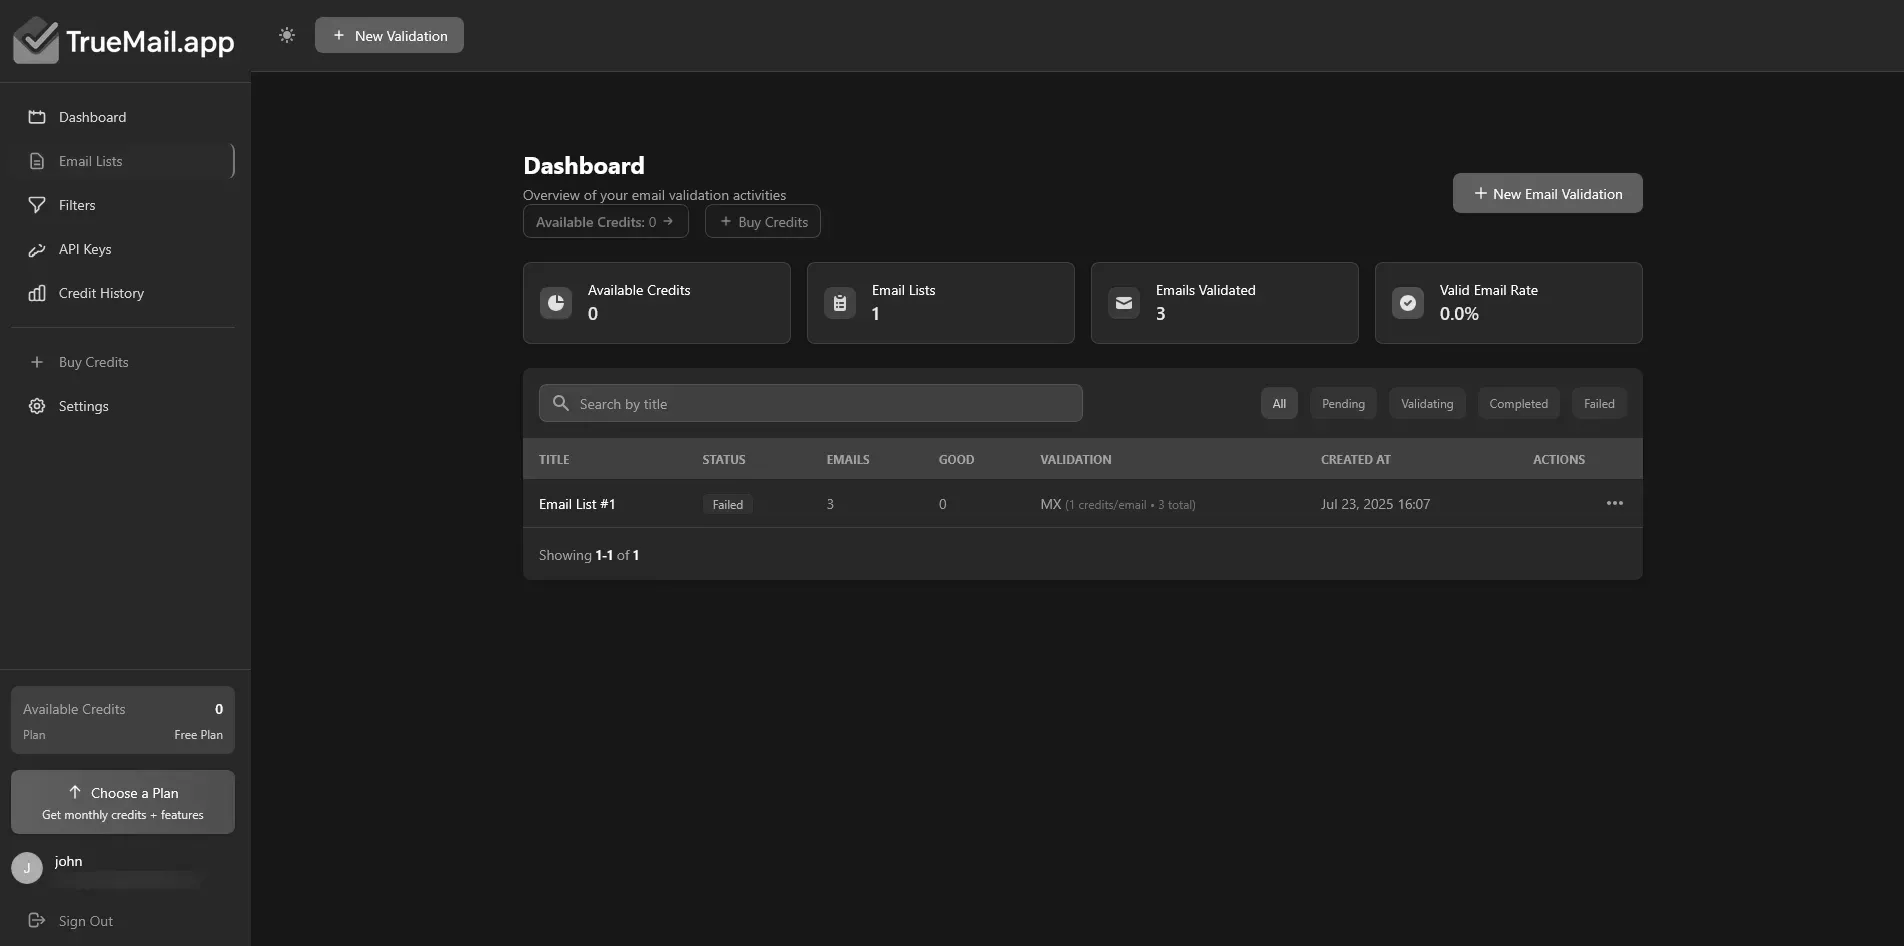
Task: Click the Buy Credits button under Dashboard heading
Action: tap(763, 222)
